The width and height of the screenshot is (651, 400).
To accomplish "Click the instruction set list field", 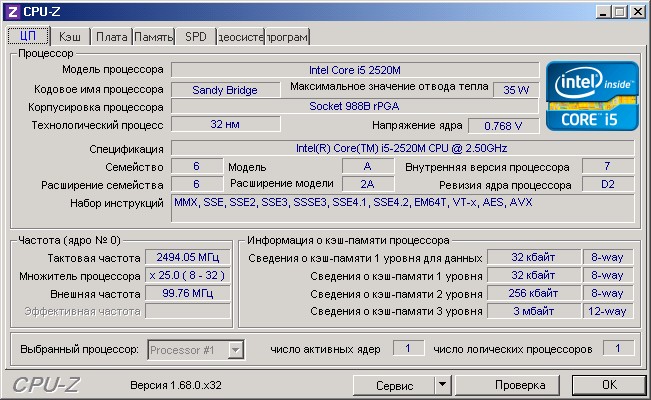I will 402,209.
